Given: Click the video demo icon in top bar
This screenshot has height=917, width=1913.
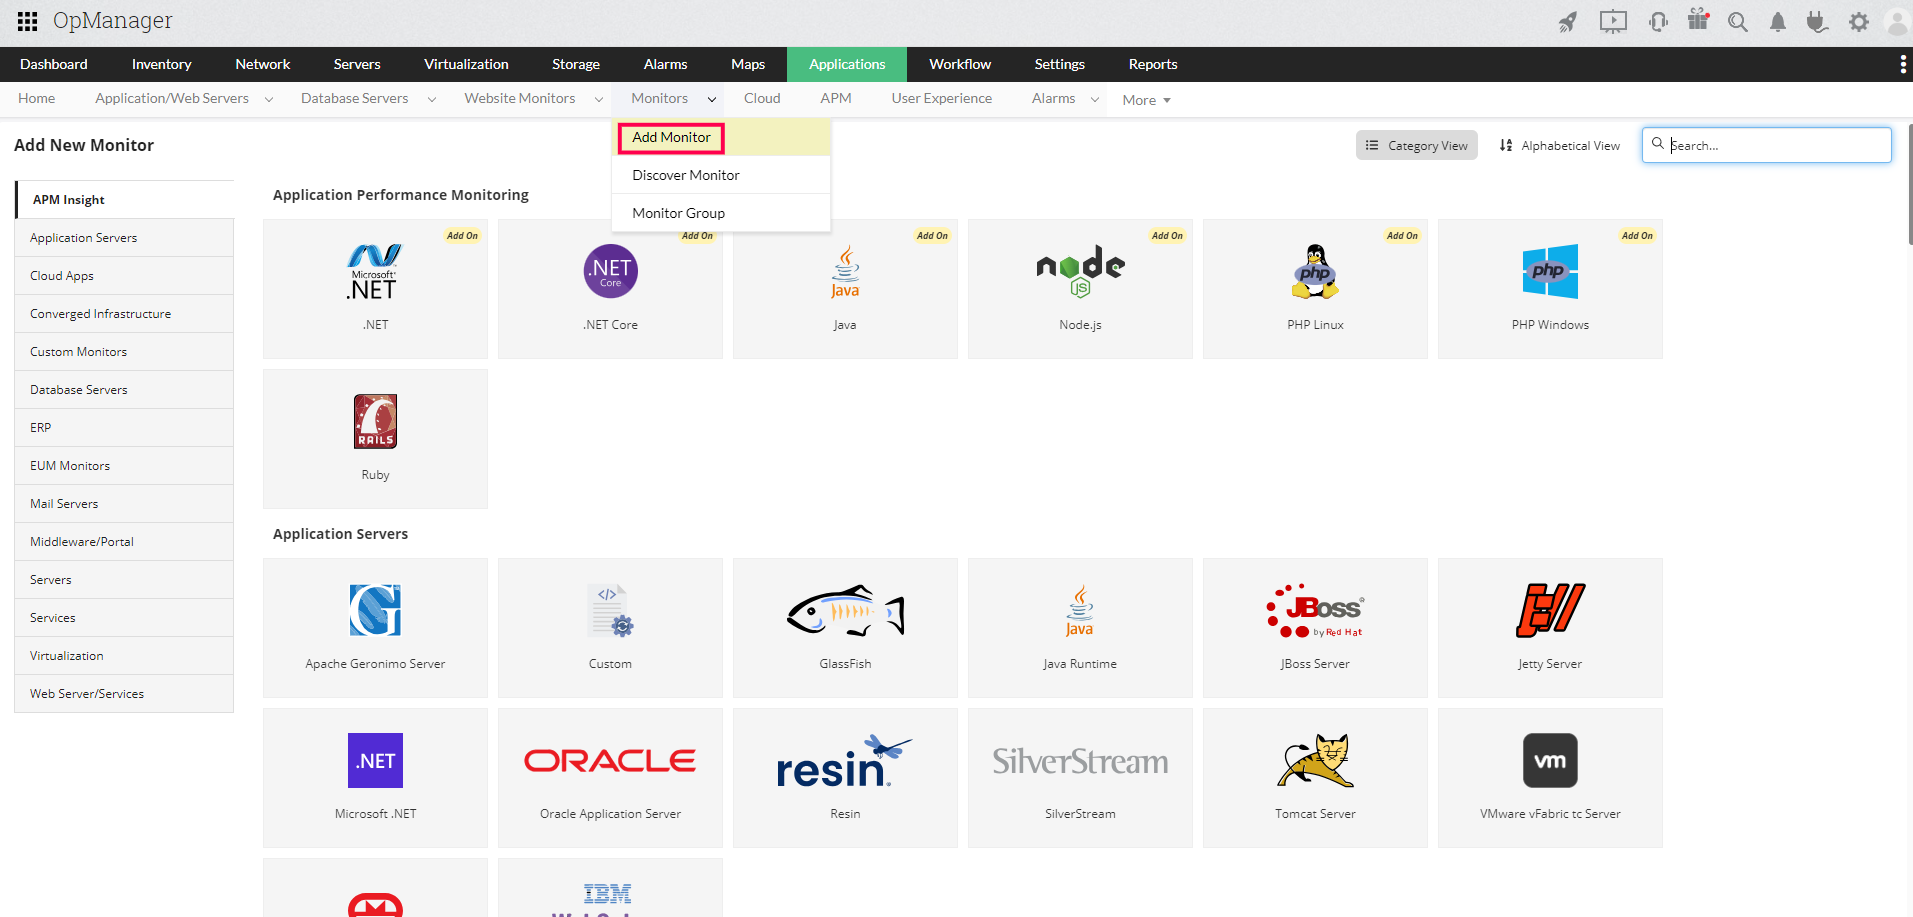Looking at the screenshot, I should (1613, 21).
